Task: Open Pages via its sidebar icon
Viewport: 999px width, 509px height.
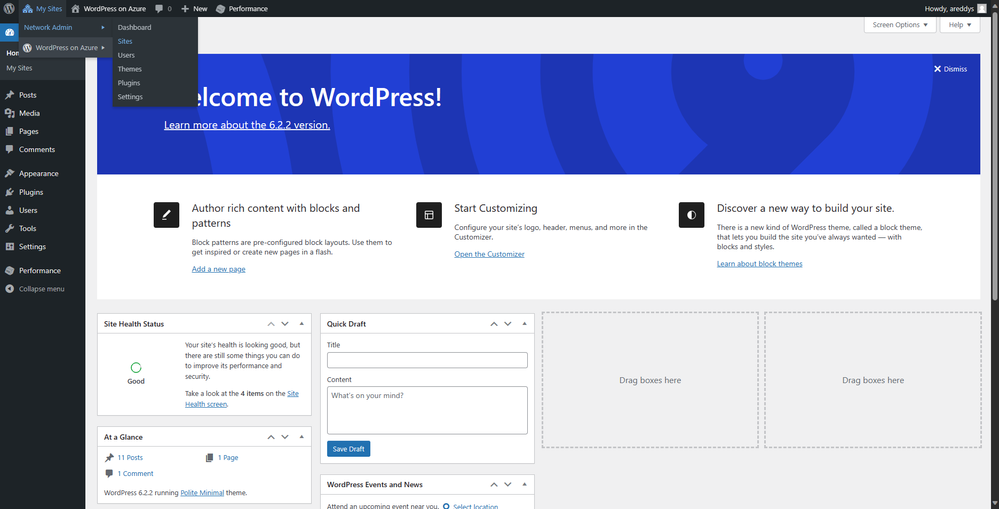Action: click(x=9, y=131)
